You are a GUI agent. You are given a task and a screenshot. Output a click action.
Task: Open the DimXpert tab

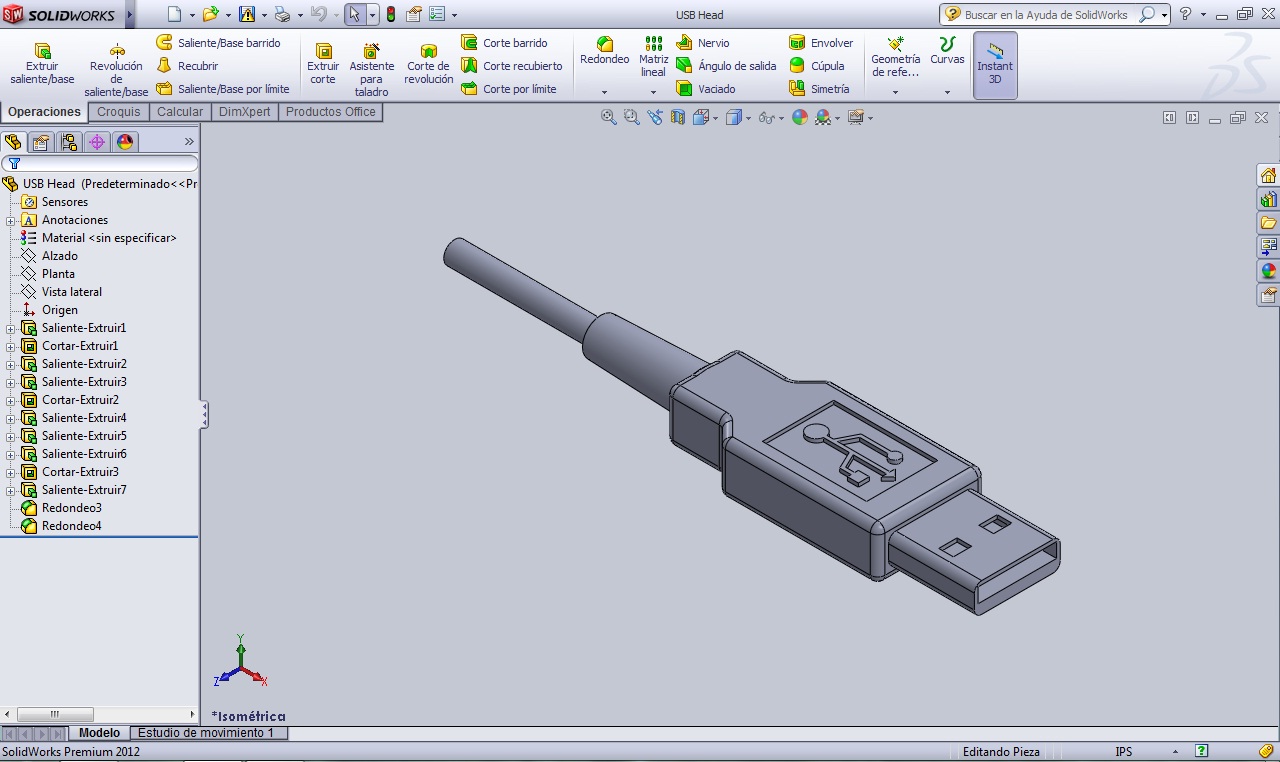[245, 112]
